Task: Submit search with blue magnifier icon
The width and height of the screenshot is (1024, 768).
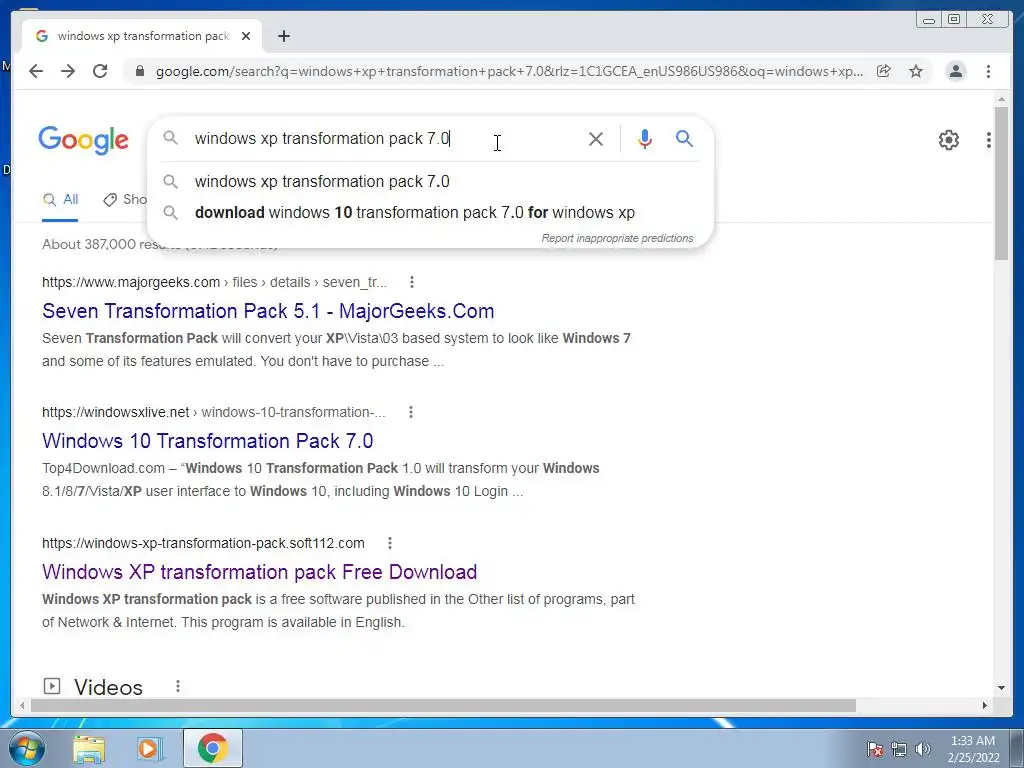Action: tap(684, 138)
